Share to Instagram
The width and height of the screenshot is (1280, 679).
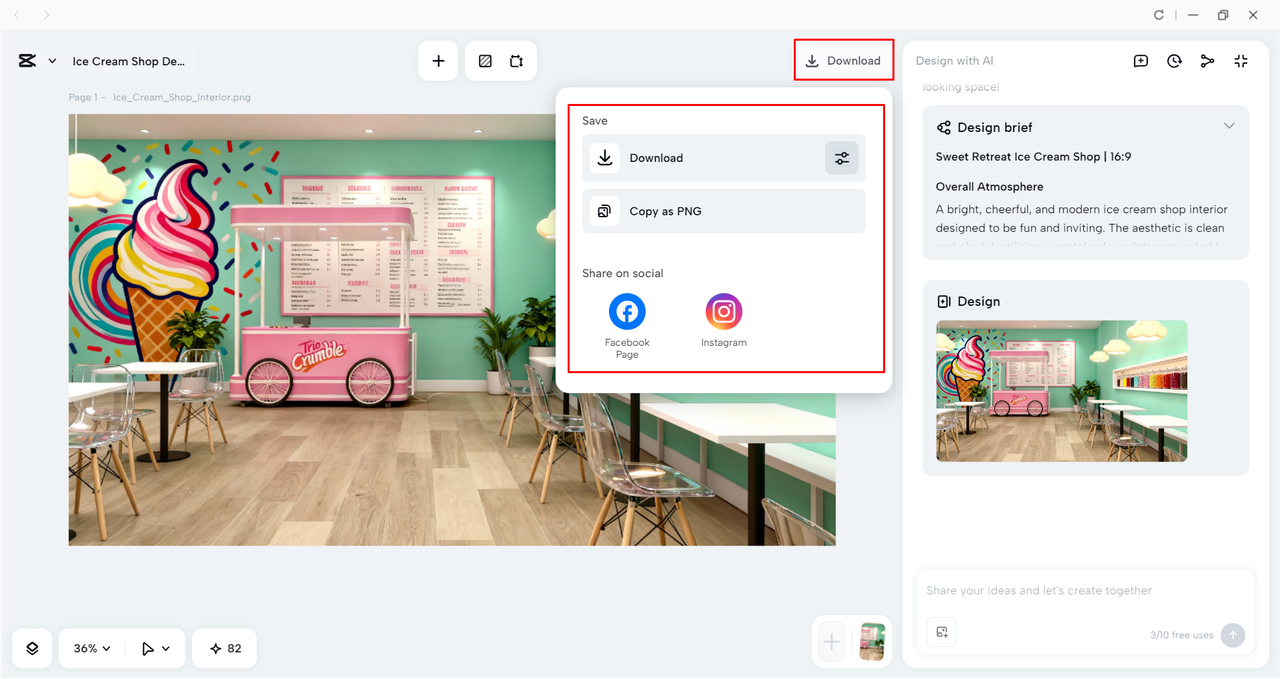pyautogui.click(x=724, y=321)
